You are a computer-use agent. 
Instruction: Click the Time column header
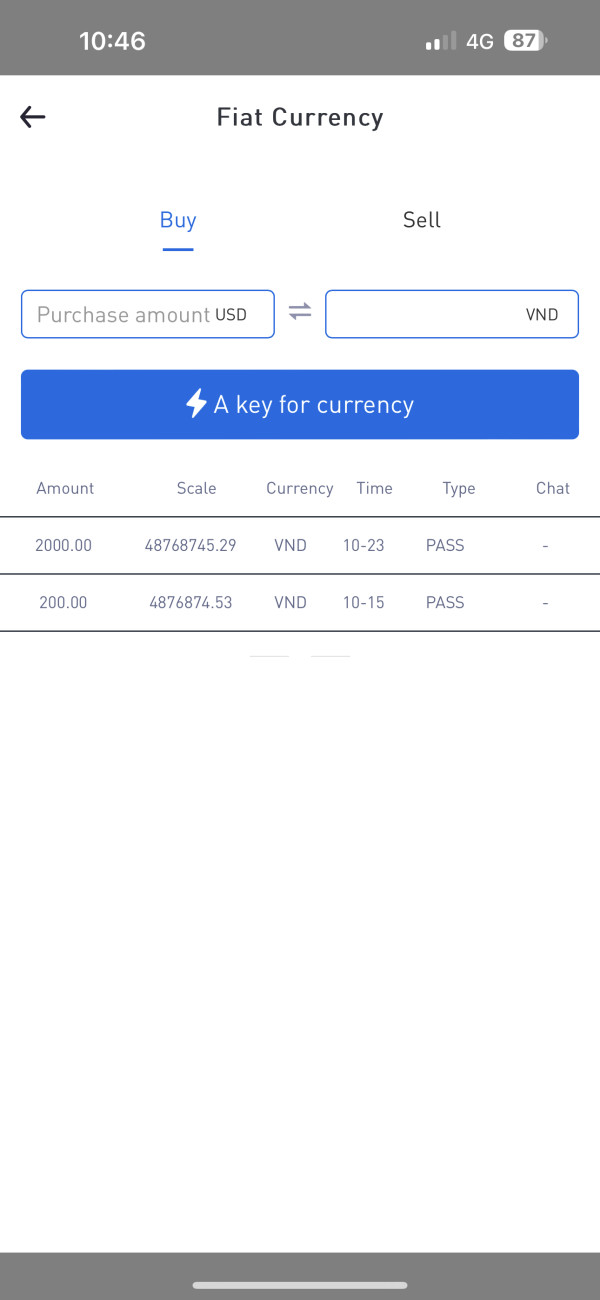pos(374,488)
